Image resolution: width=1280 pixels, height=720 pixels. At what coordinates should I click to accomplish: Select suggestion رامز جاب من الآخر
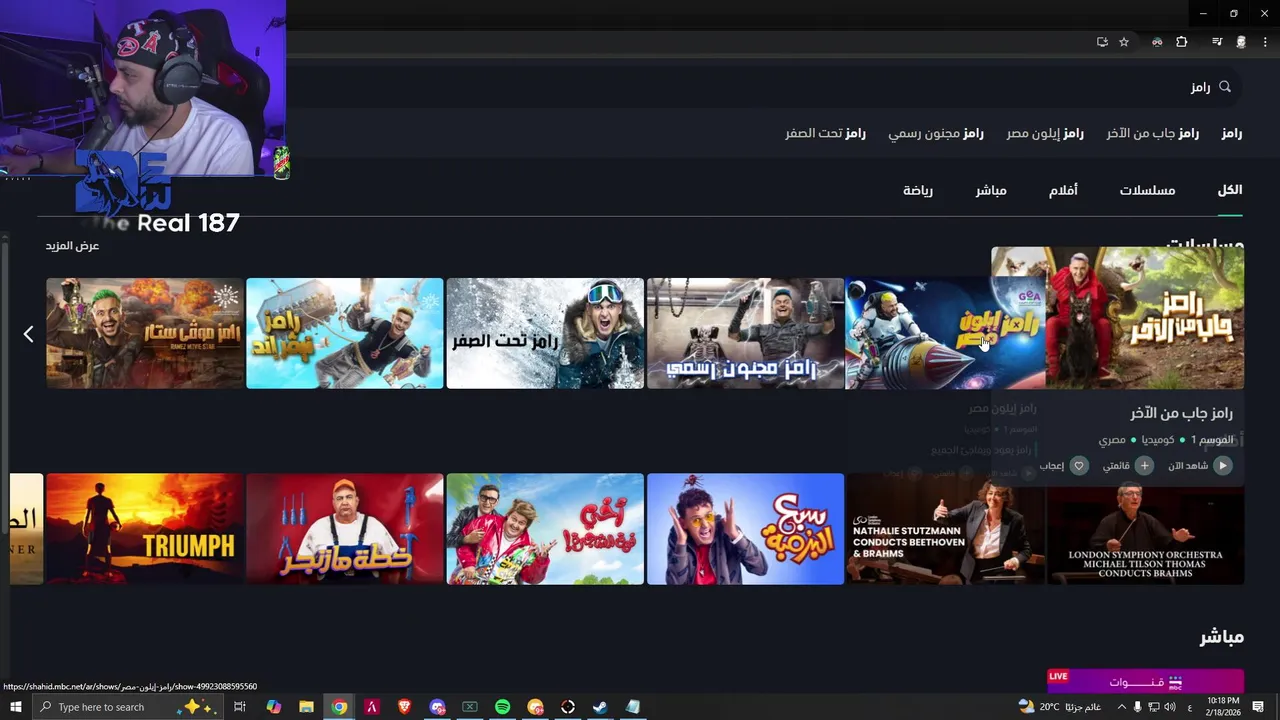pyautogui.click(x=1152, y=133)
